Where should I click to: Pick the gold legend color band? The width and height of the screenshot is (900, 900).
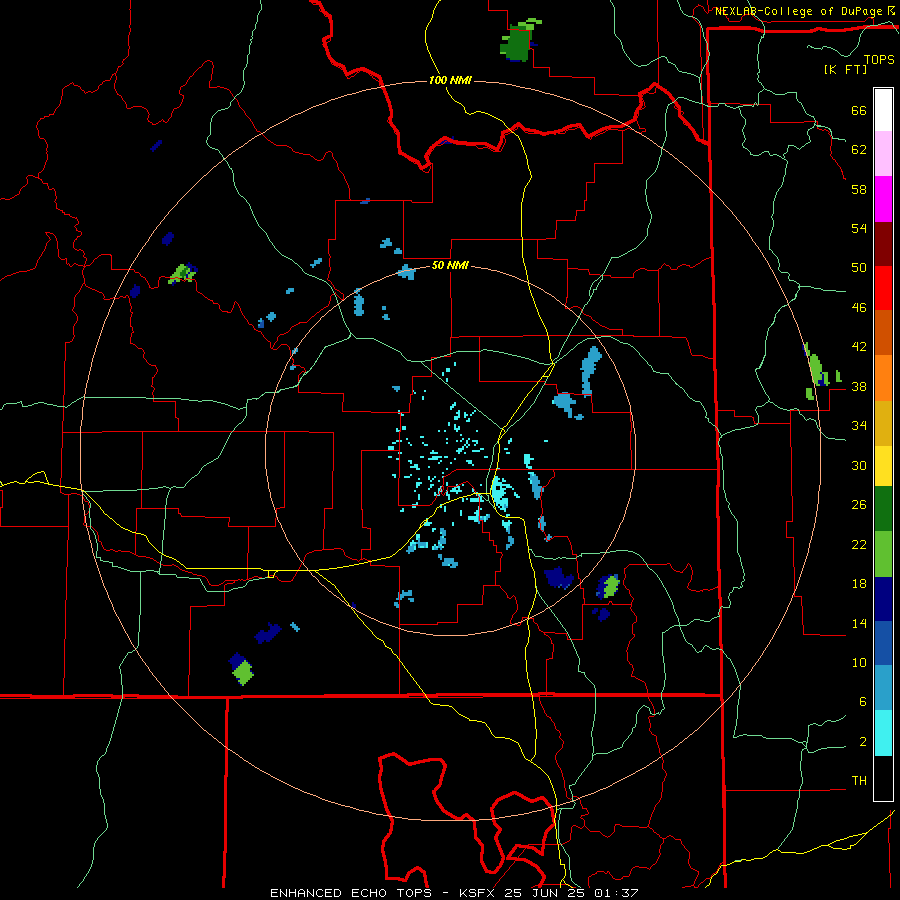[883, 422]
